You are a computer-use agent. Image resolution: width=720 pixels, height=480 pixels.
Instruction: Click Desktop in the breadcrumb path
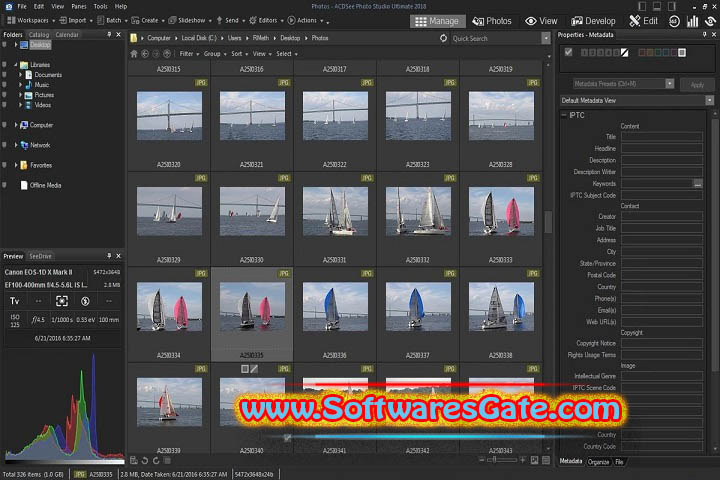[x=290, y=38]
